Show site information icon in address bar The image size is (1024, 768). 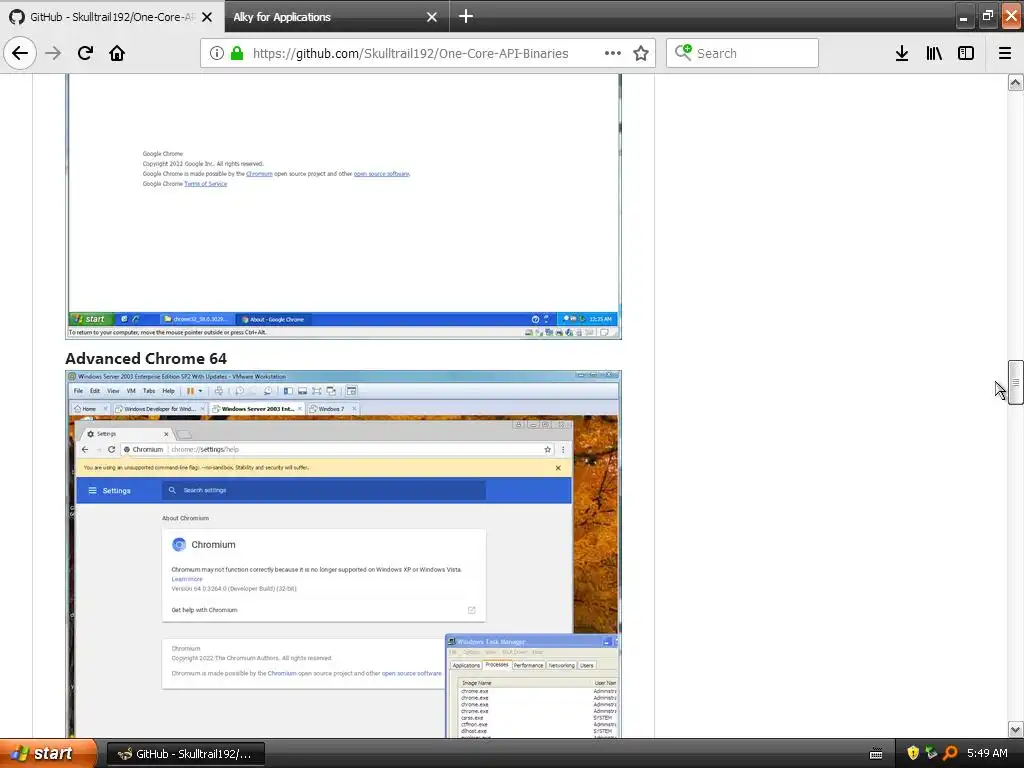[217, 54]
